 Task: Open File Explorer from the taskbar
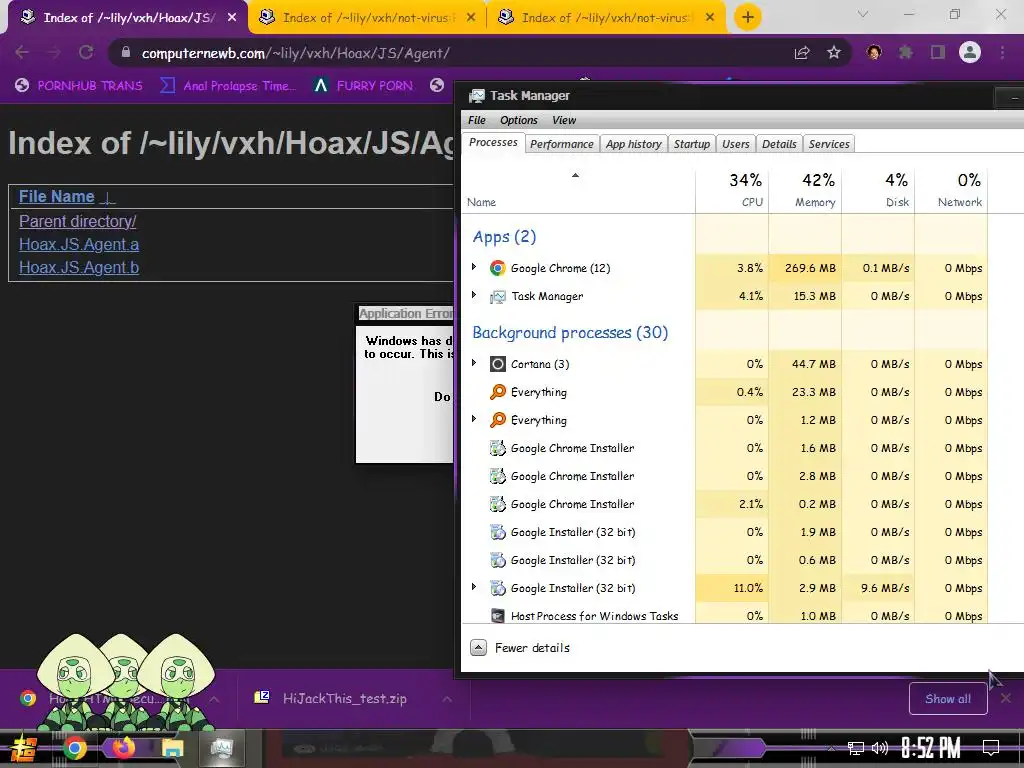pyautogui.click(x=172, y=748)
